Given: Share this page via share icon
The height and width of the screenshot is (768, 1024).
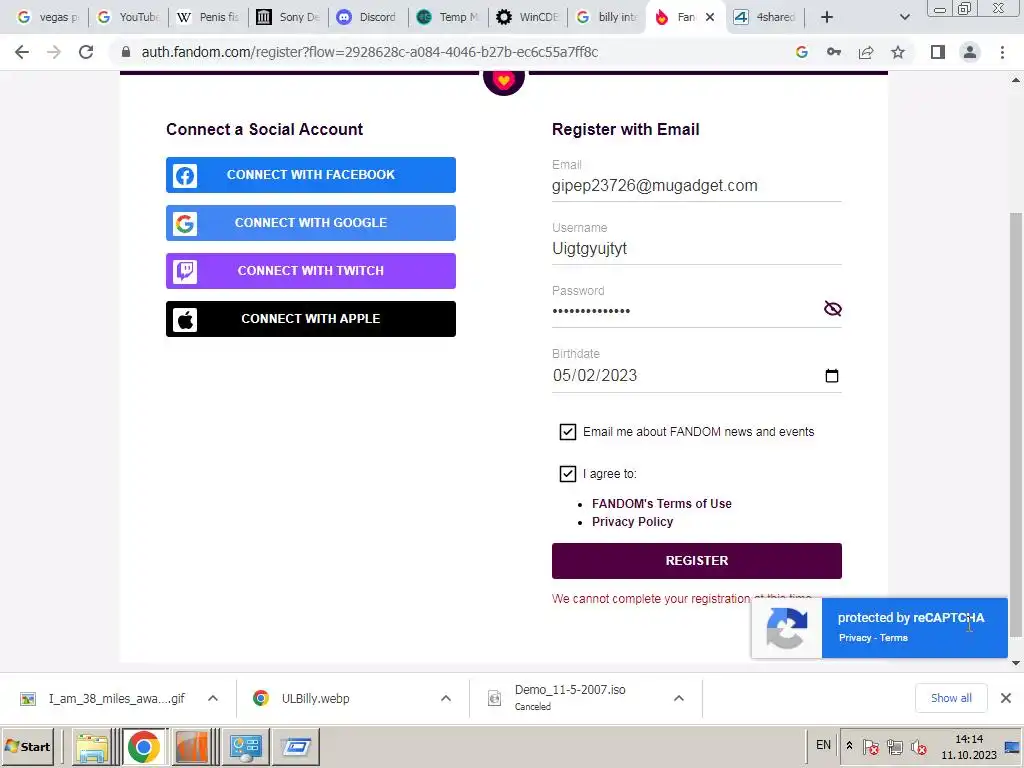Looking at the screenshot, I should pyautogui.click(x=866, y=52).
